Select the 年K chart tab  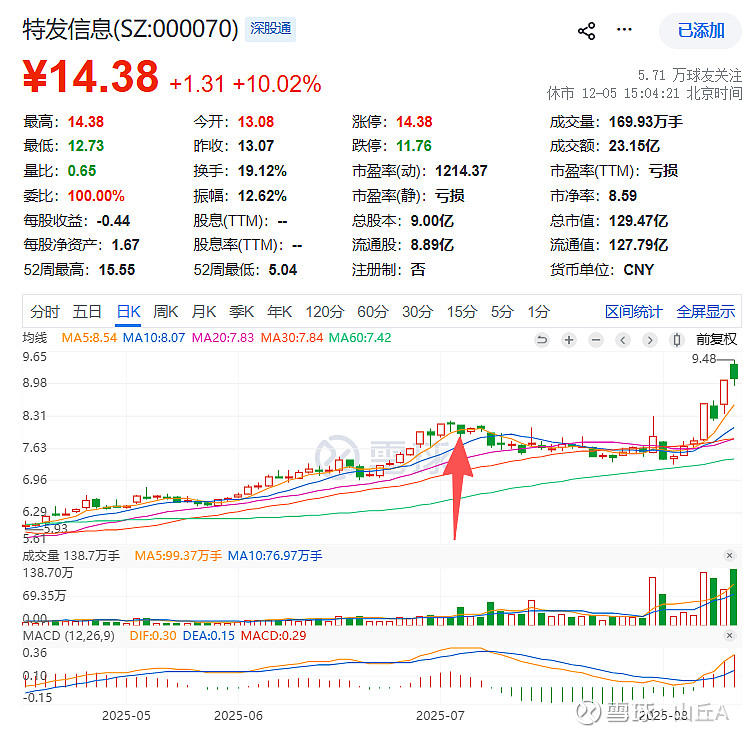click(279, 312)
